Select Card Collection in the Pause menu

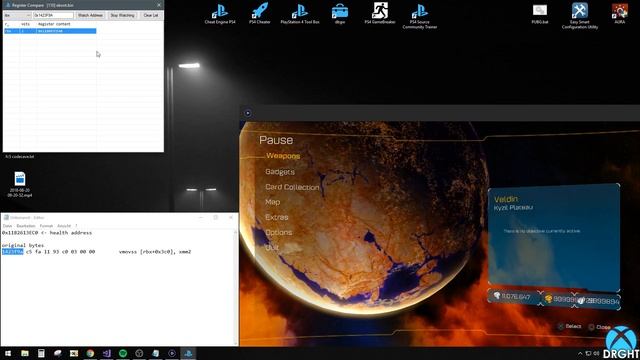pos(292,187)
